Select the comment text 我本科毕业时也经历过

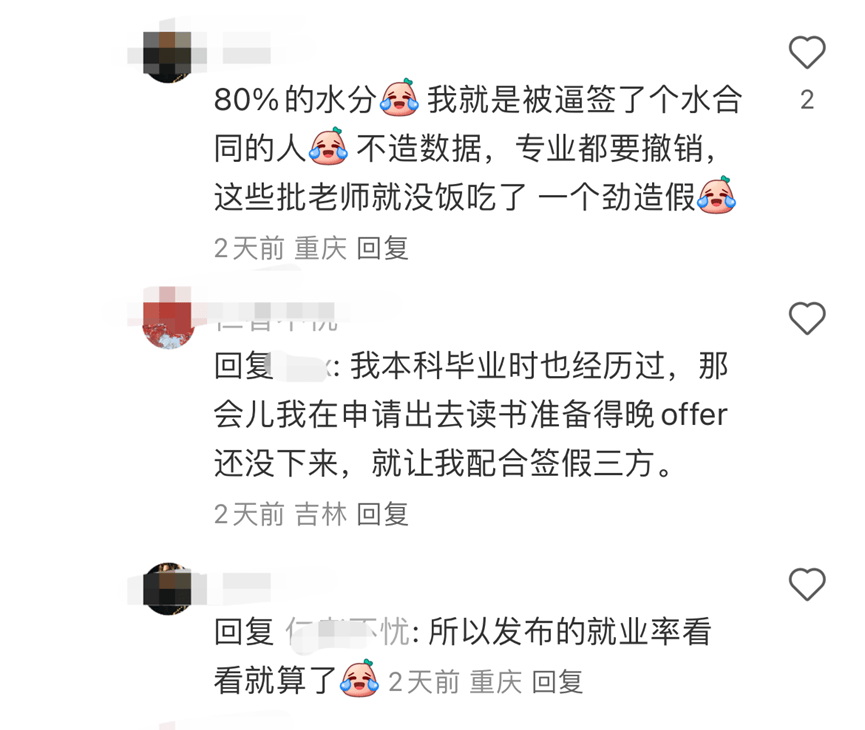click(508, 366)
